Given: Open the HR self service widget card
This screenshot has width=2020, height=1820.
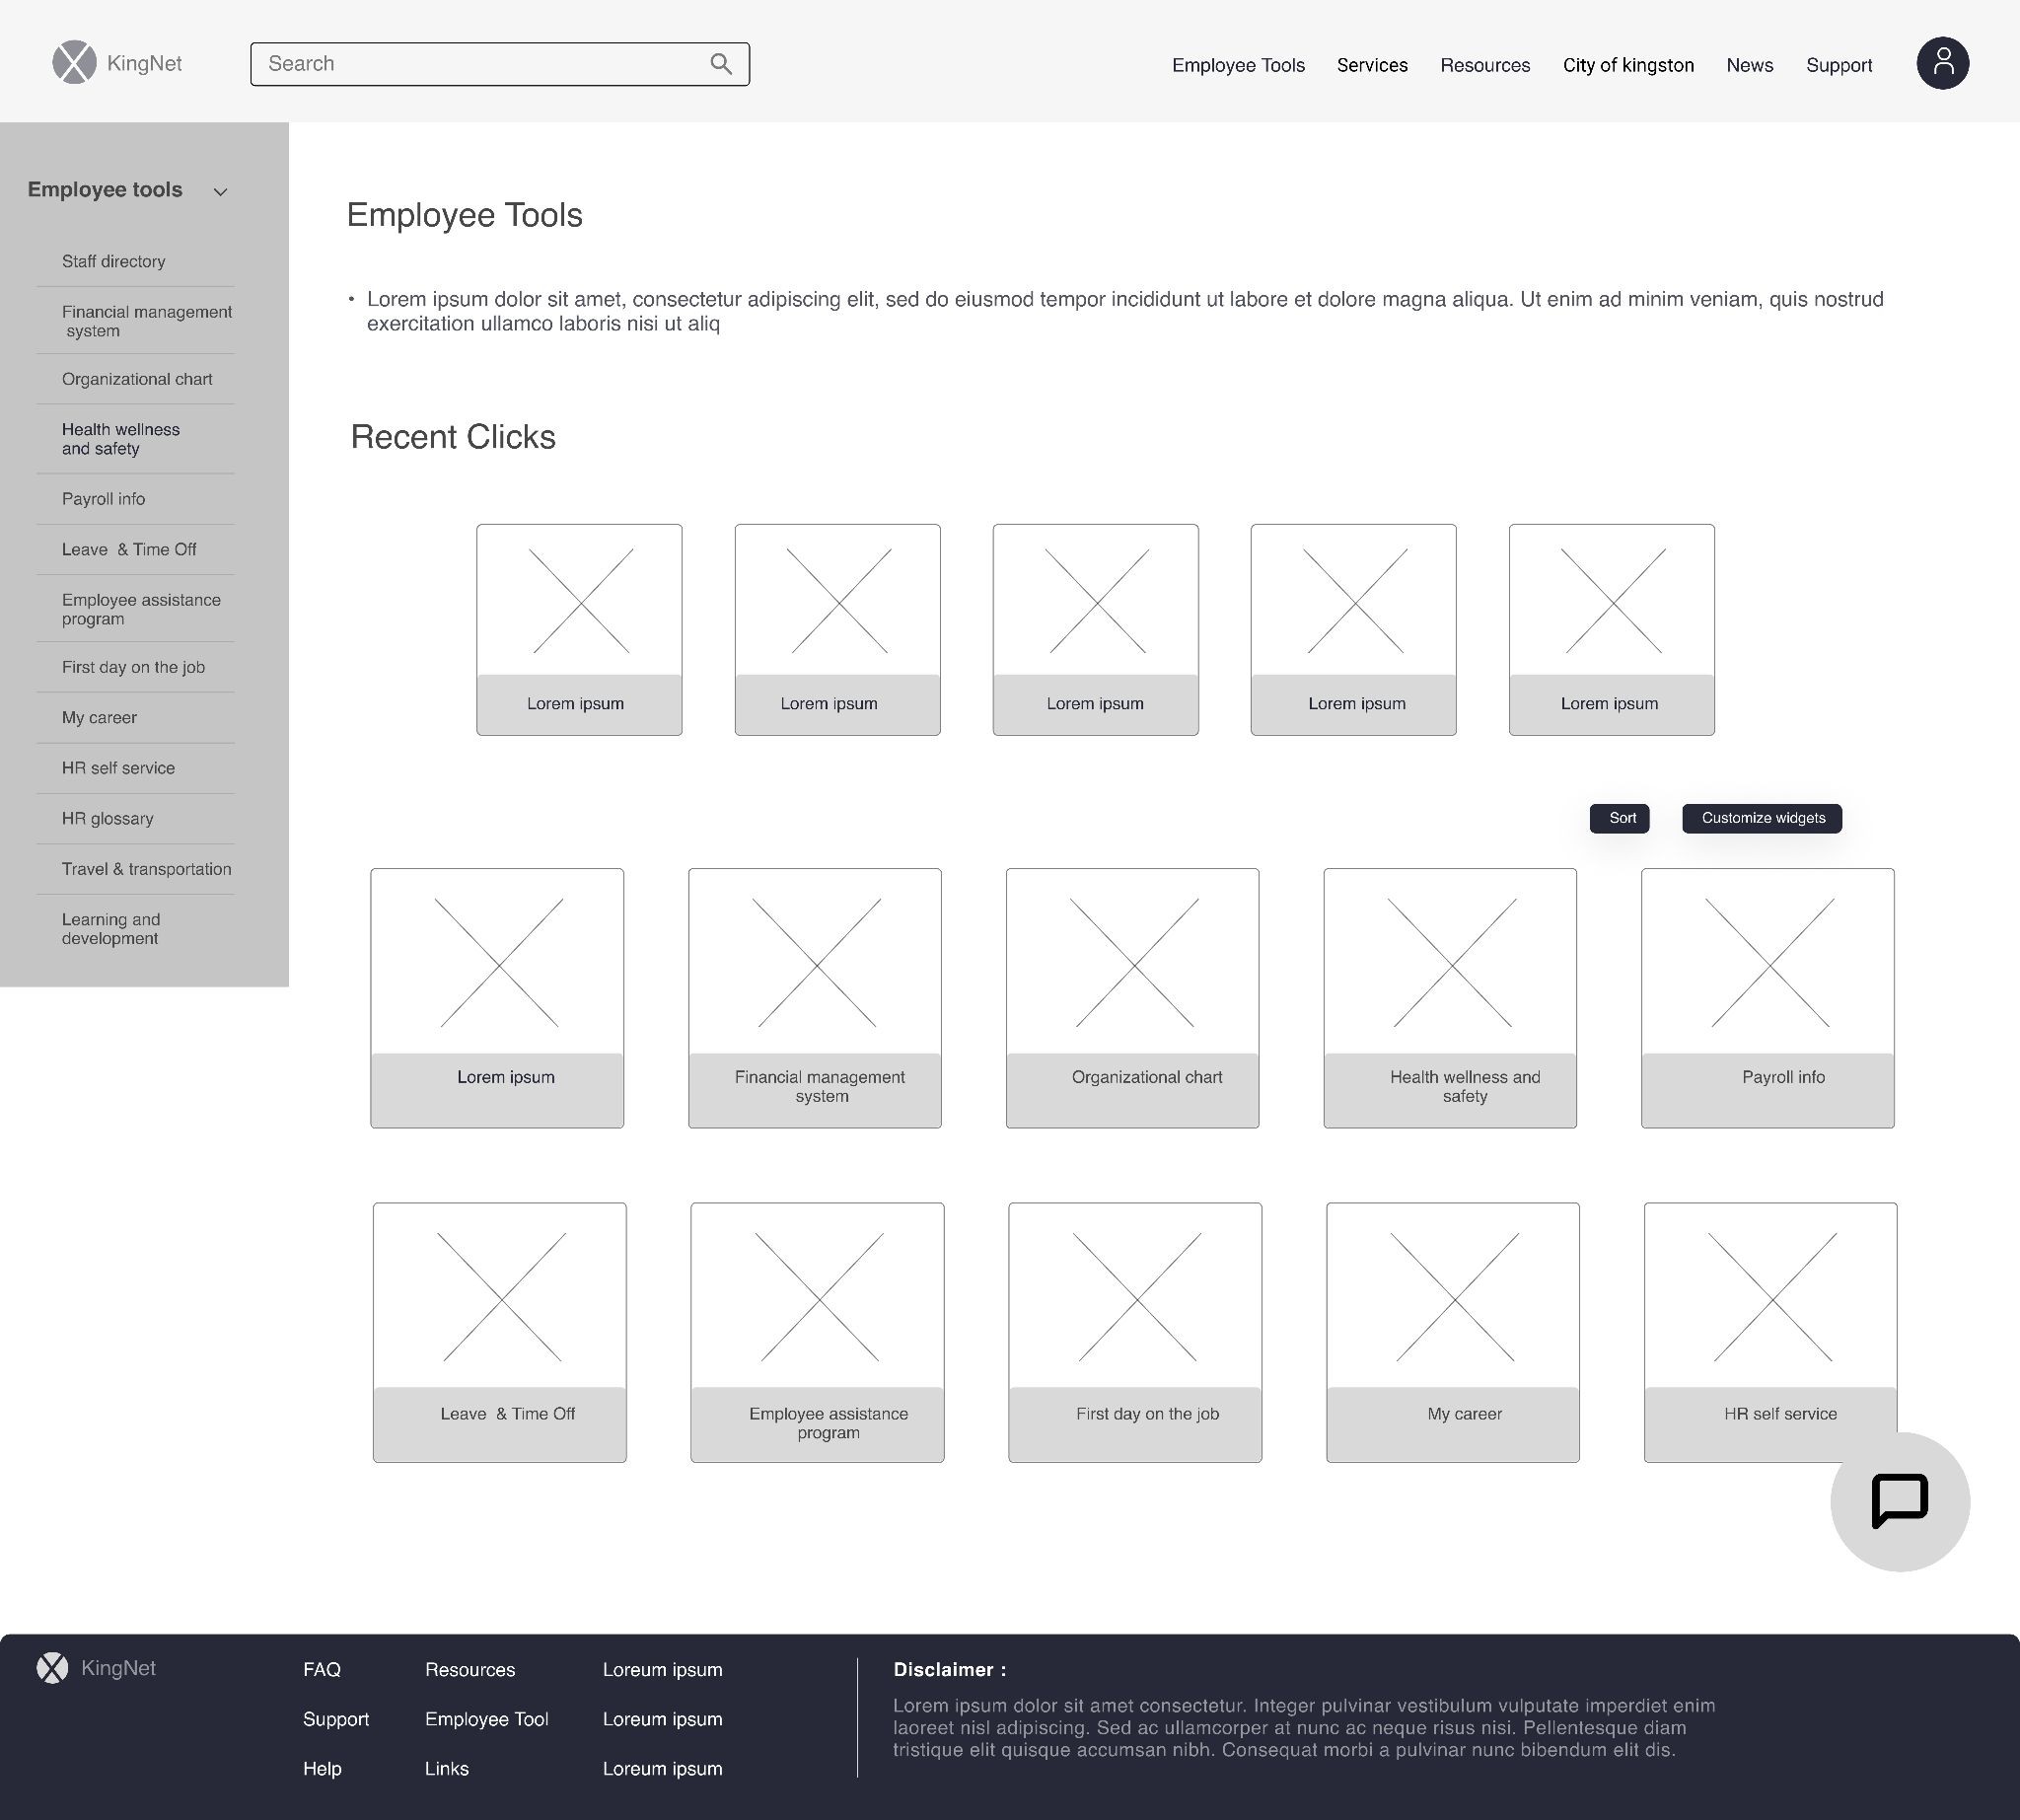Looking at the screenshot, I should pyautogui.click(x=1770, y=1332).
